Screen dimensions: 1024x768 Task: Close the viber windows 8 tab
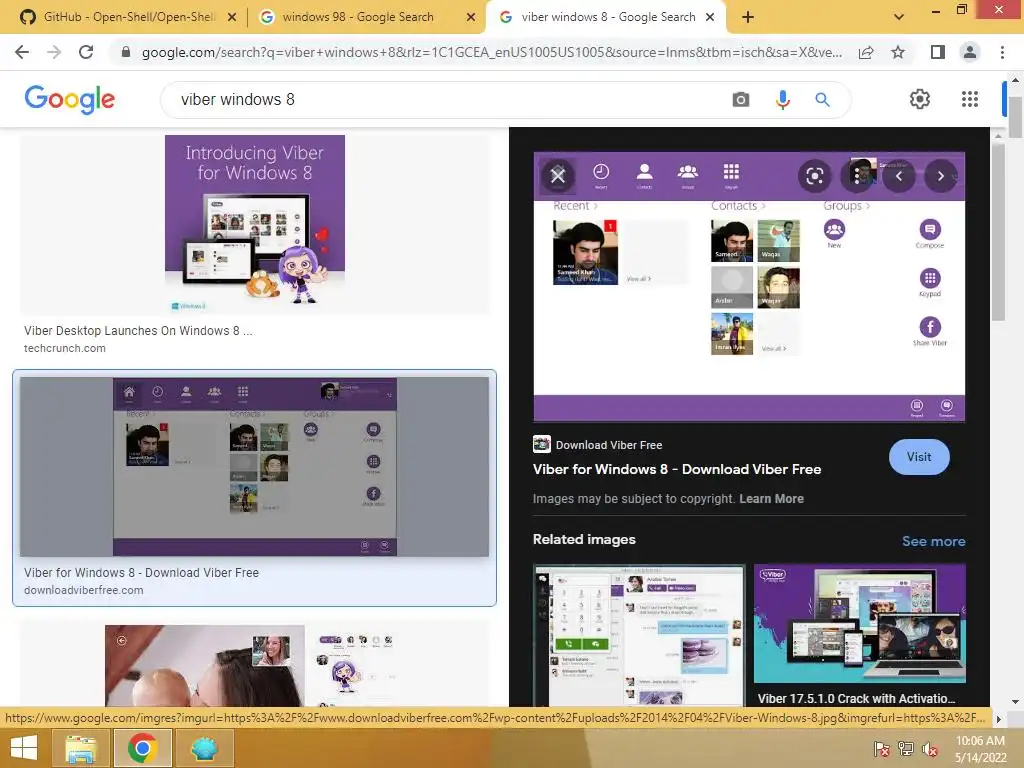(711, 18)
